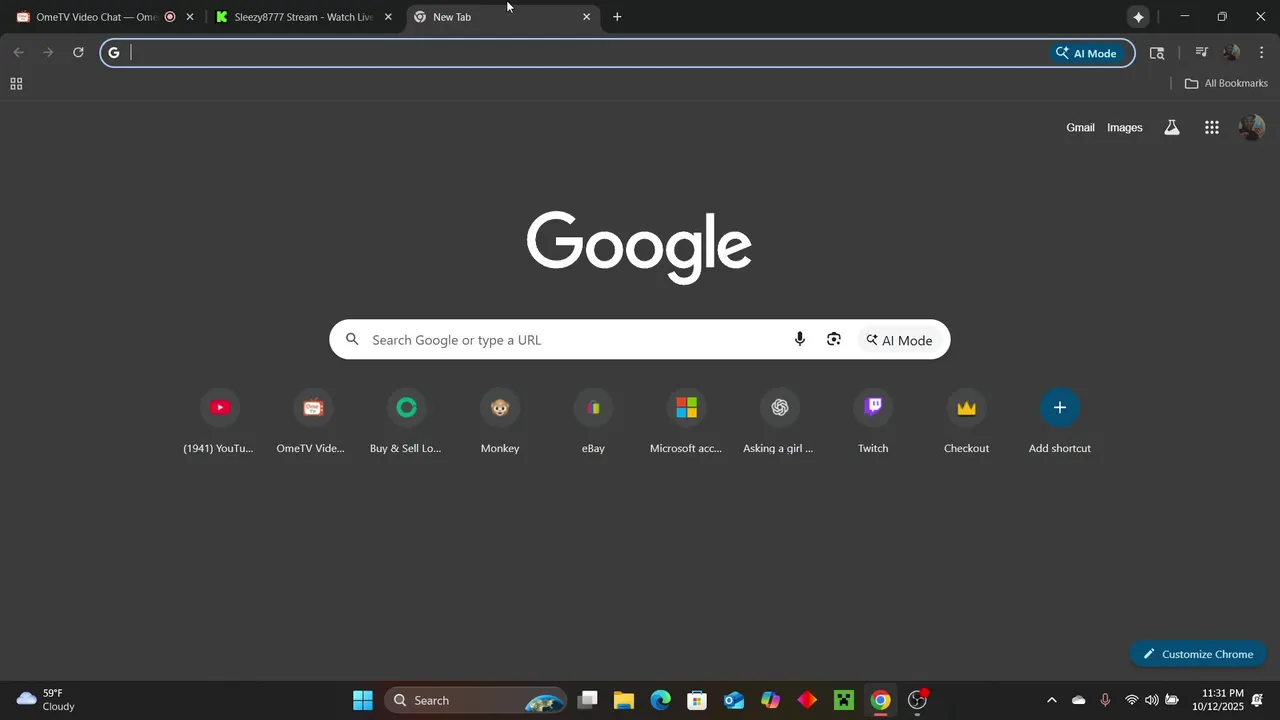Open the media controls icon
This screenshot has width=1280, height=720.
[1202, 53]
